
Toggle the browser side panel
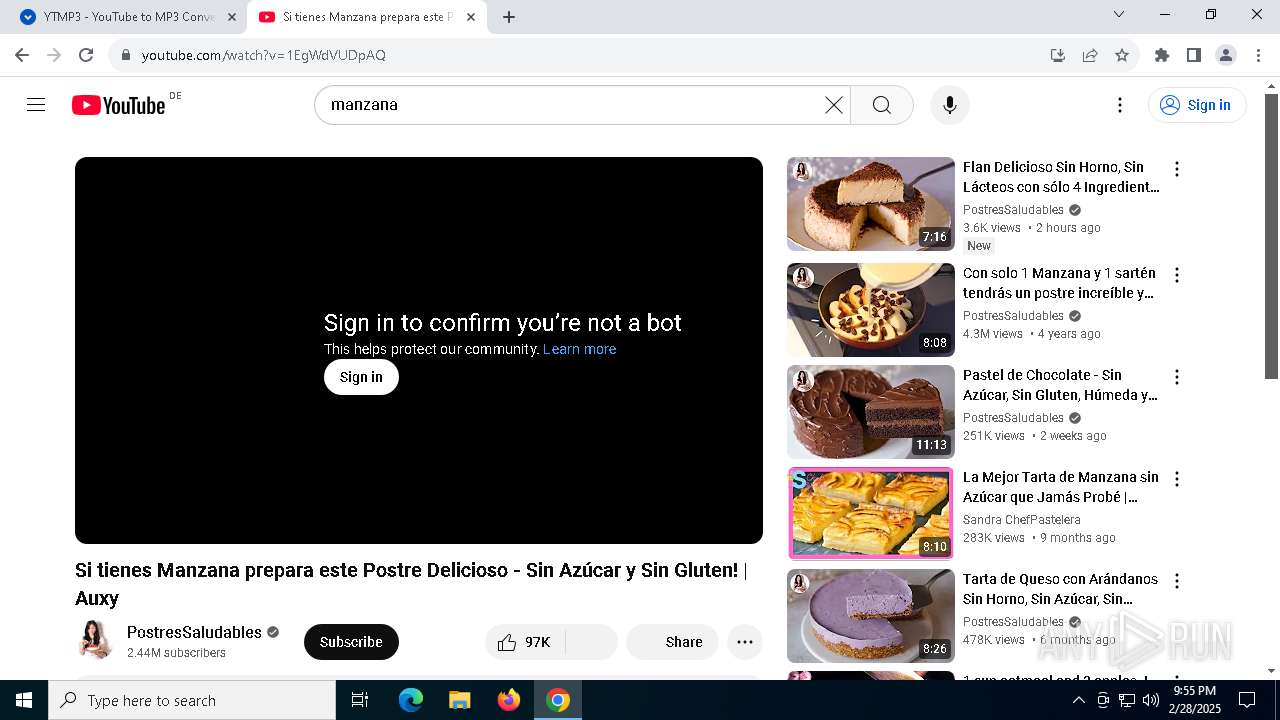tap(1194, 55)
